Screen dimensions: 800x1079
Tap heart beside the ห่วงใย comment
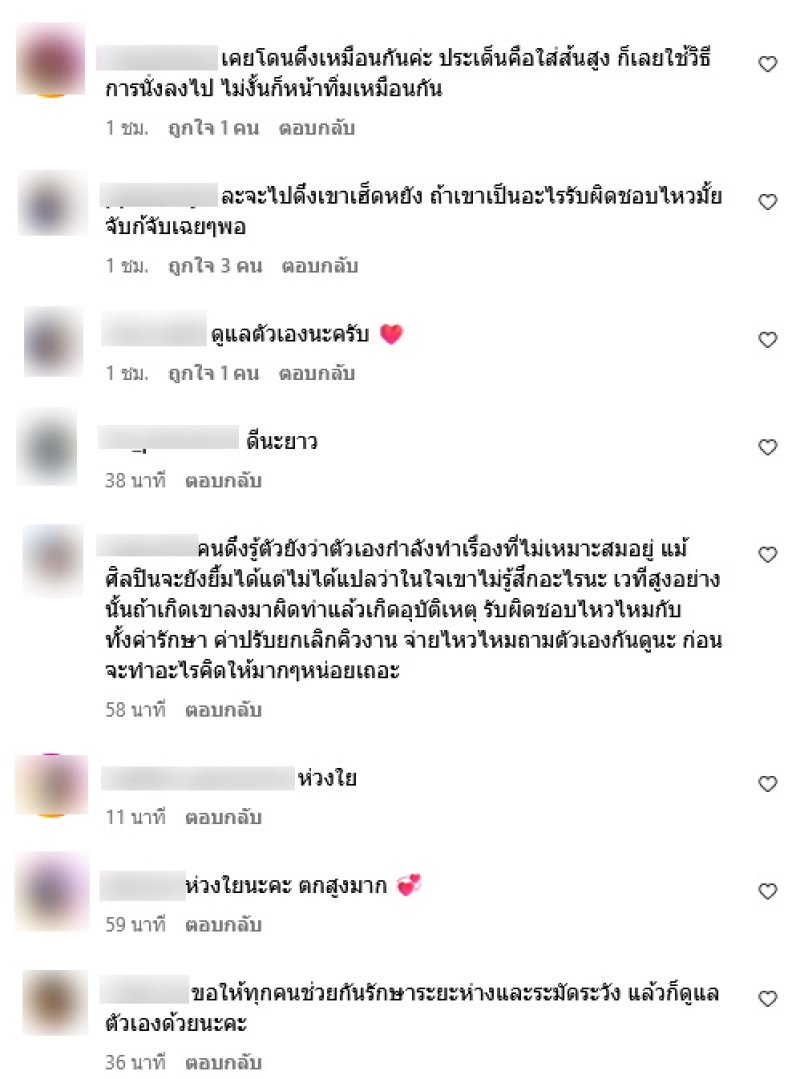[x=768, y=783]
